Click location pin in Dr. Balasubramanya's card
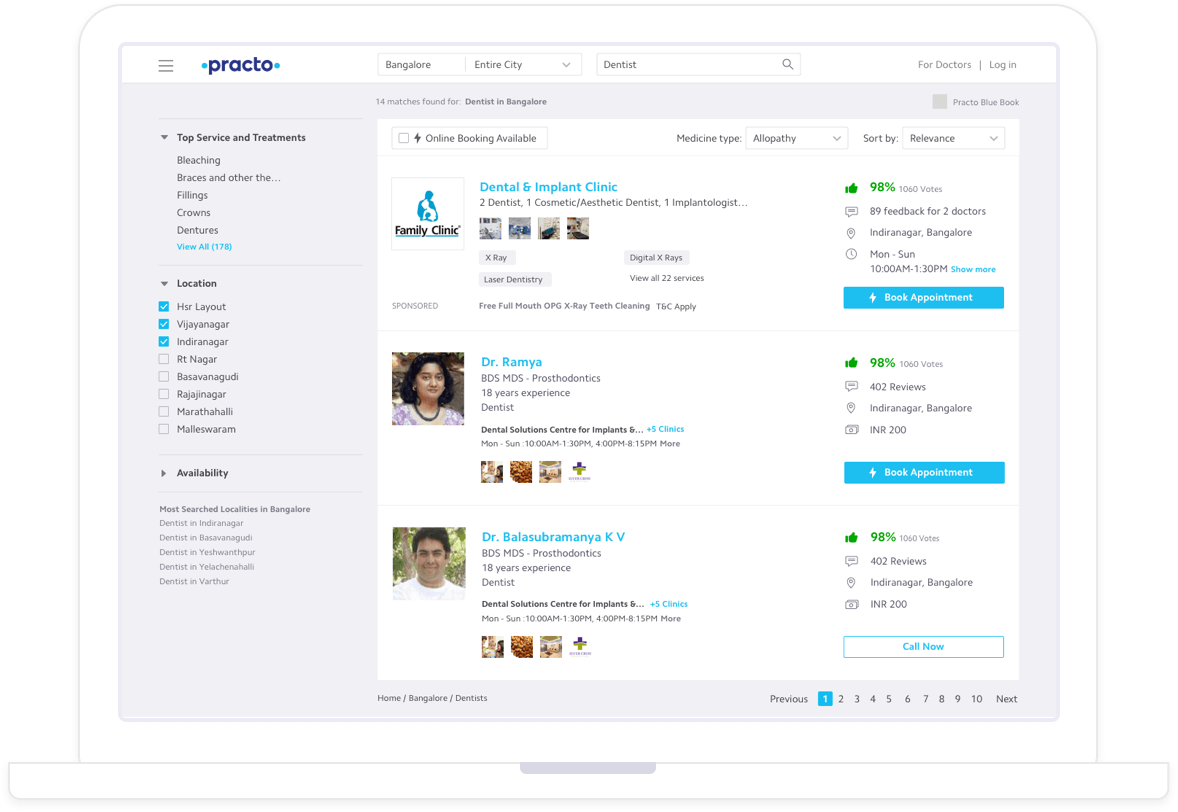1178x812 pixels. (851, 583)
